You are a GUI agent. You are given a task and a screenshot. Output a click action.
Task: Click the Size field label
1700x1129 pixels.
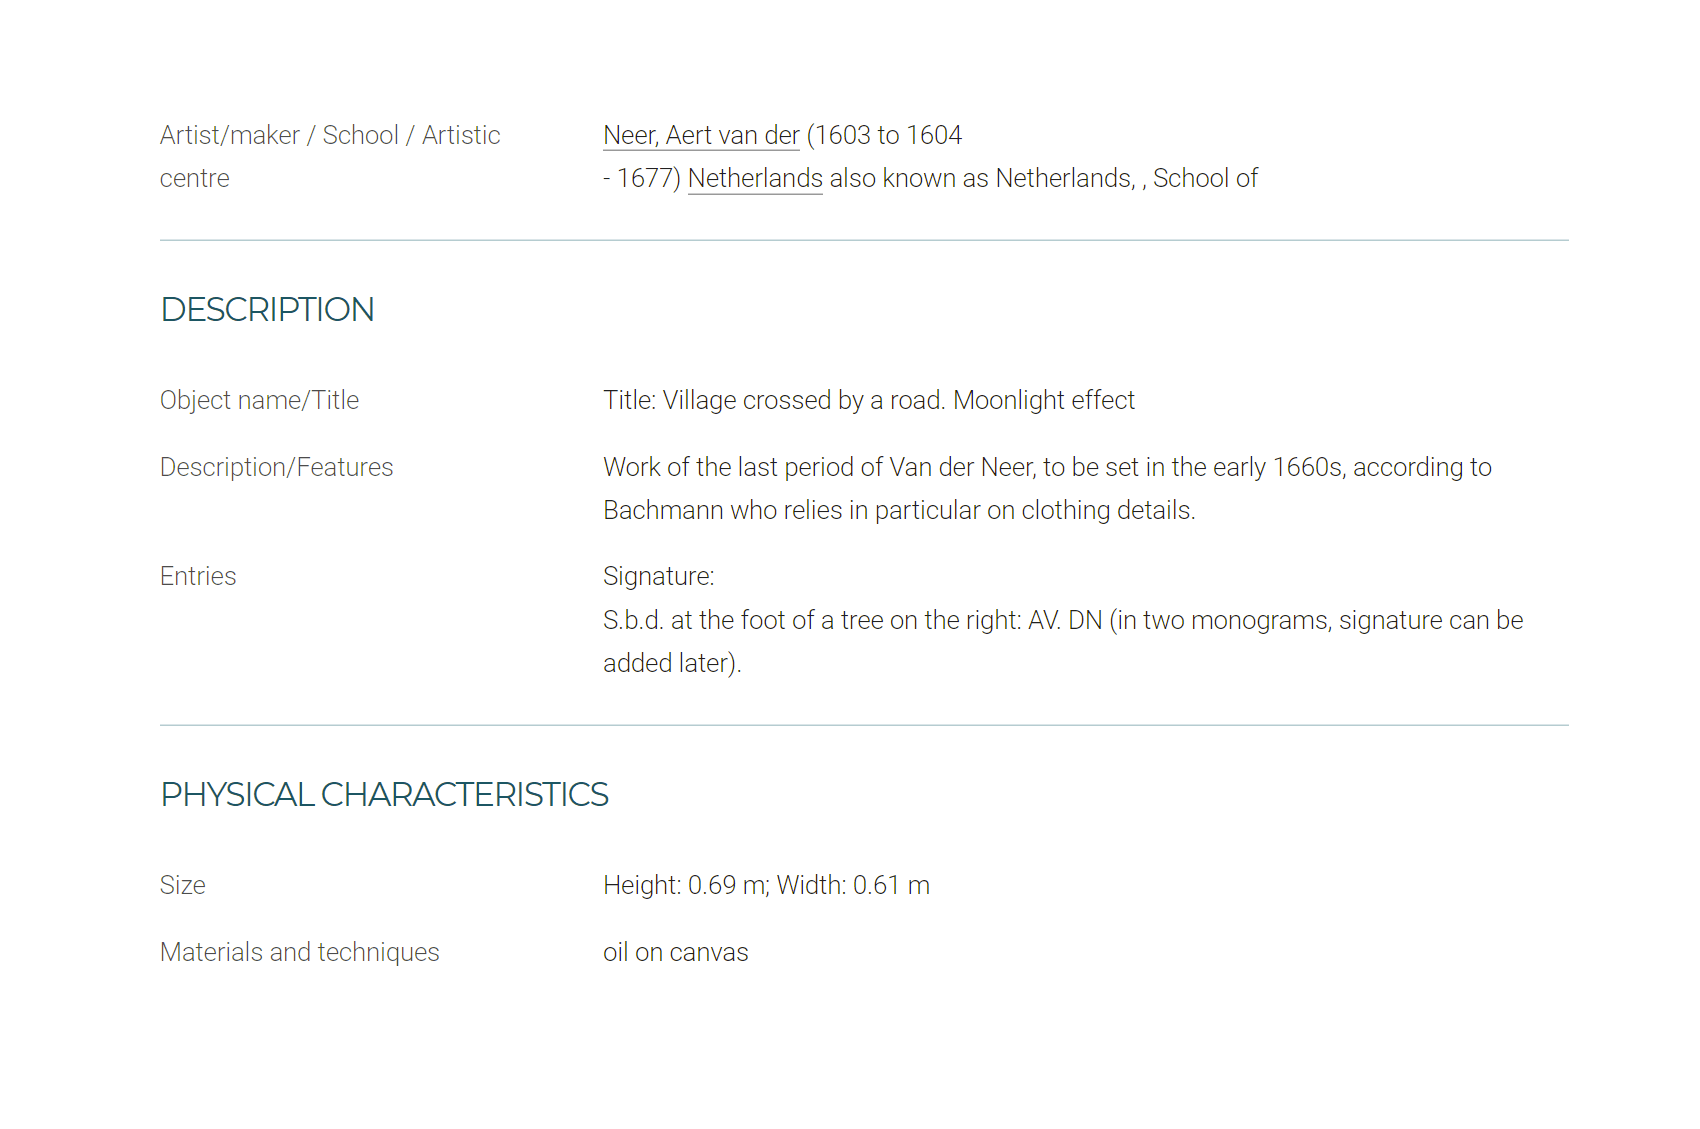pos(183,885)
